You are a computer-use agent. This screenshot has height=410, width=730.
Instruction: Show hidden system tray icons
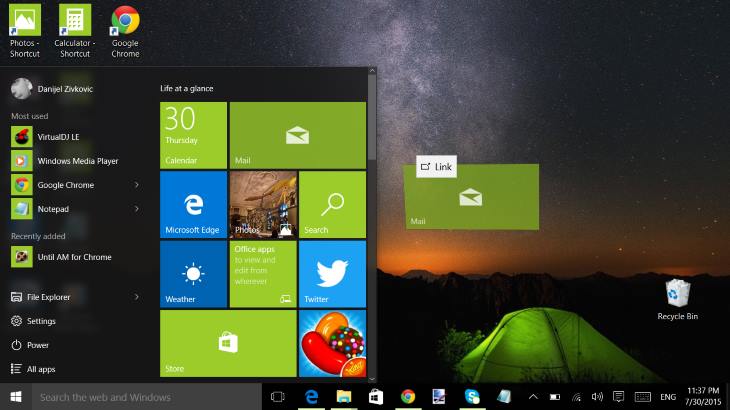coord(533,397)
